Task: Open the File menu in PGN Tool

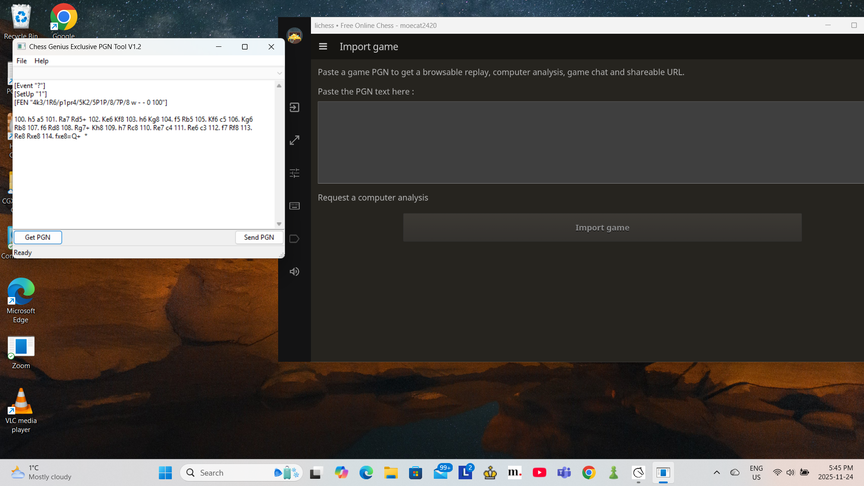Action: tap(21, 61)
